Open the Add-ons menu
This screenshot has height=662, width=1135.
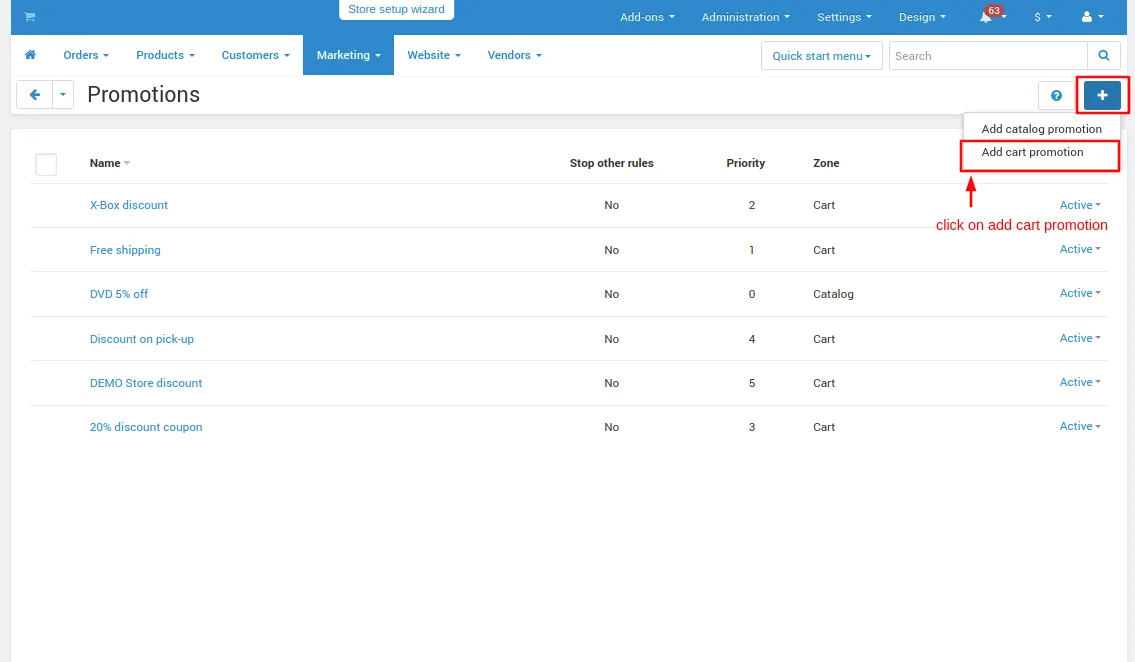coord(647,17)
